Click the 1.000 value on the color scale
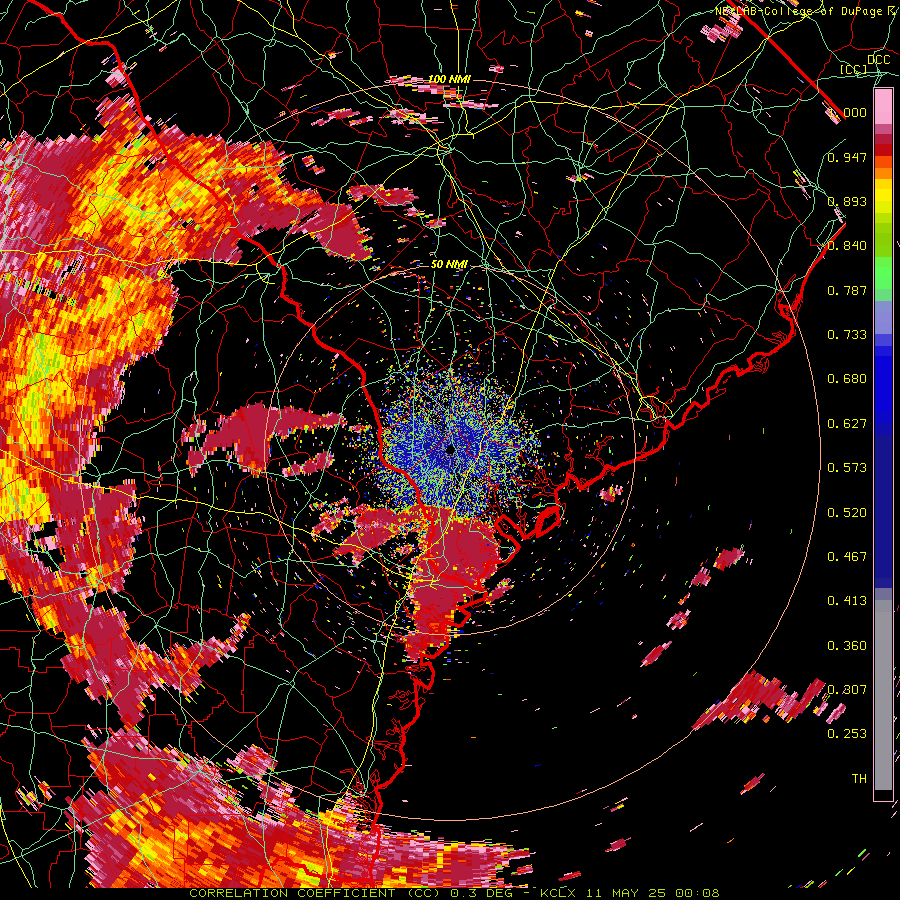Viewport: 900px width, 900px height. pyautogui.click(x=847, y=112)
